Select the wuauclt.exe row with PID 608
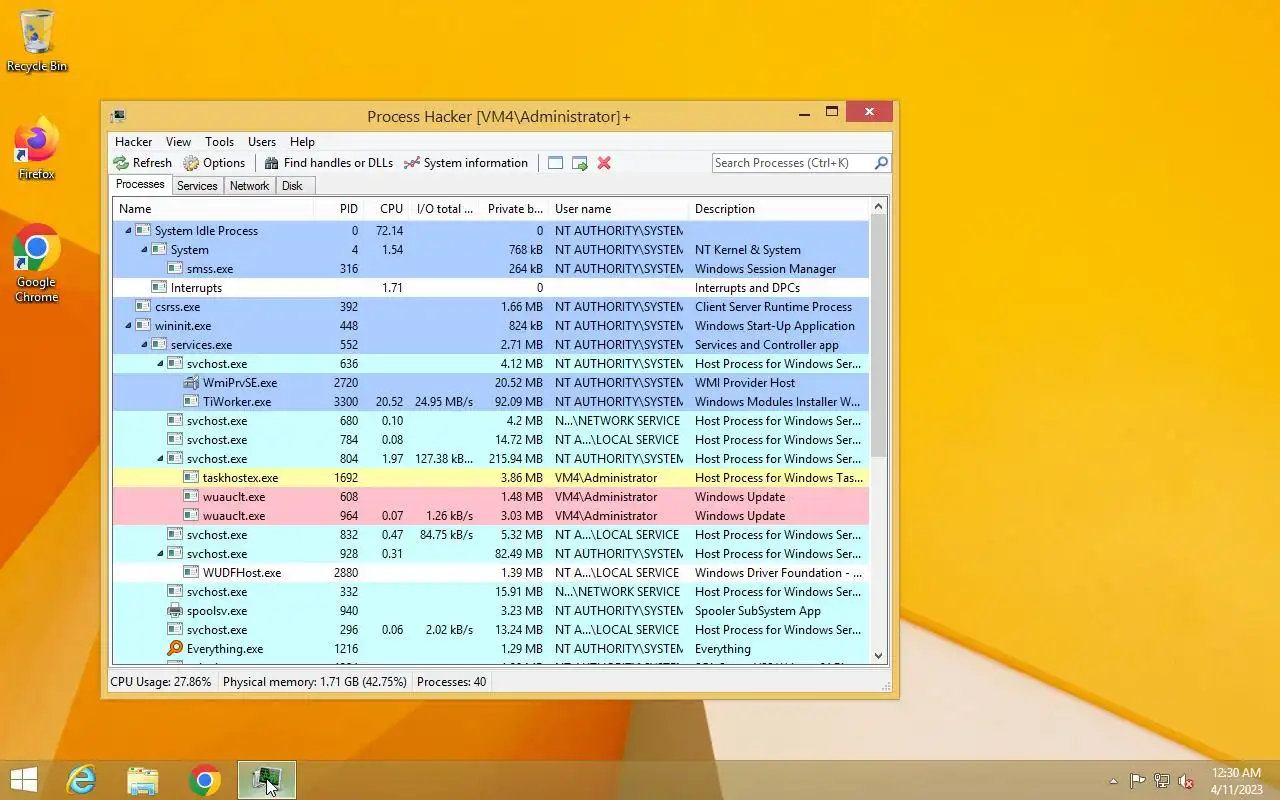This screenshot has width=1280, height=800. (491, 497)
